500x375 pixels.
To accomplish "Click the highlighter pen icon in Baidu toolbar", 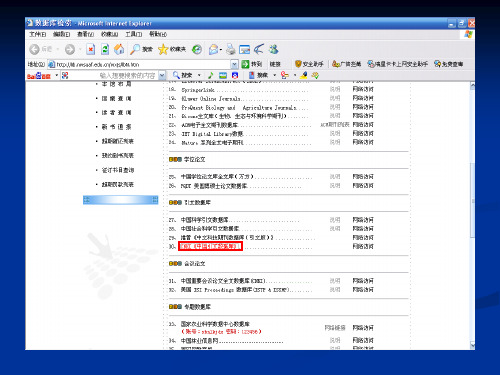I will pos(304,75).
